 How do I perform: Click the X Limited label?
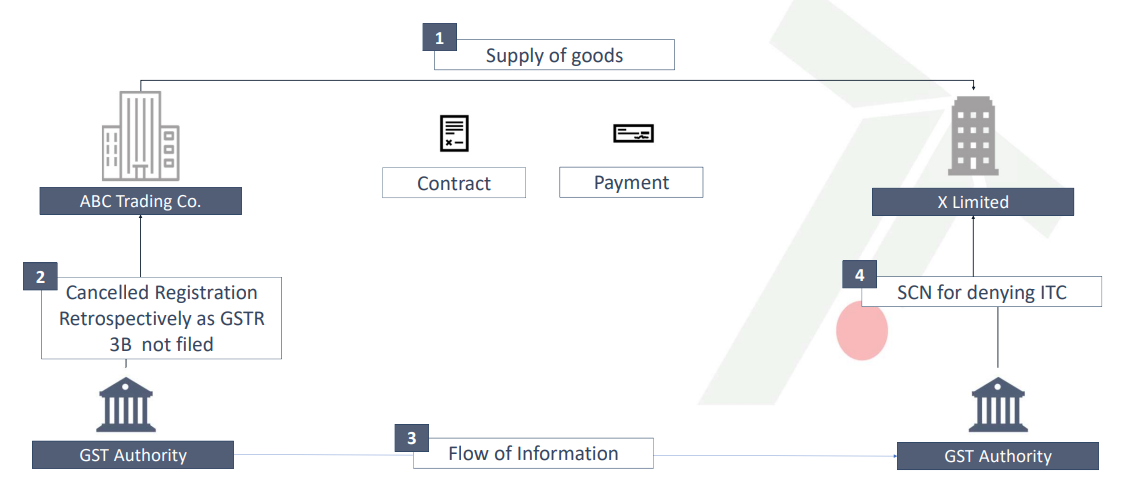click(x=972, y=202)
